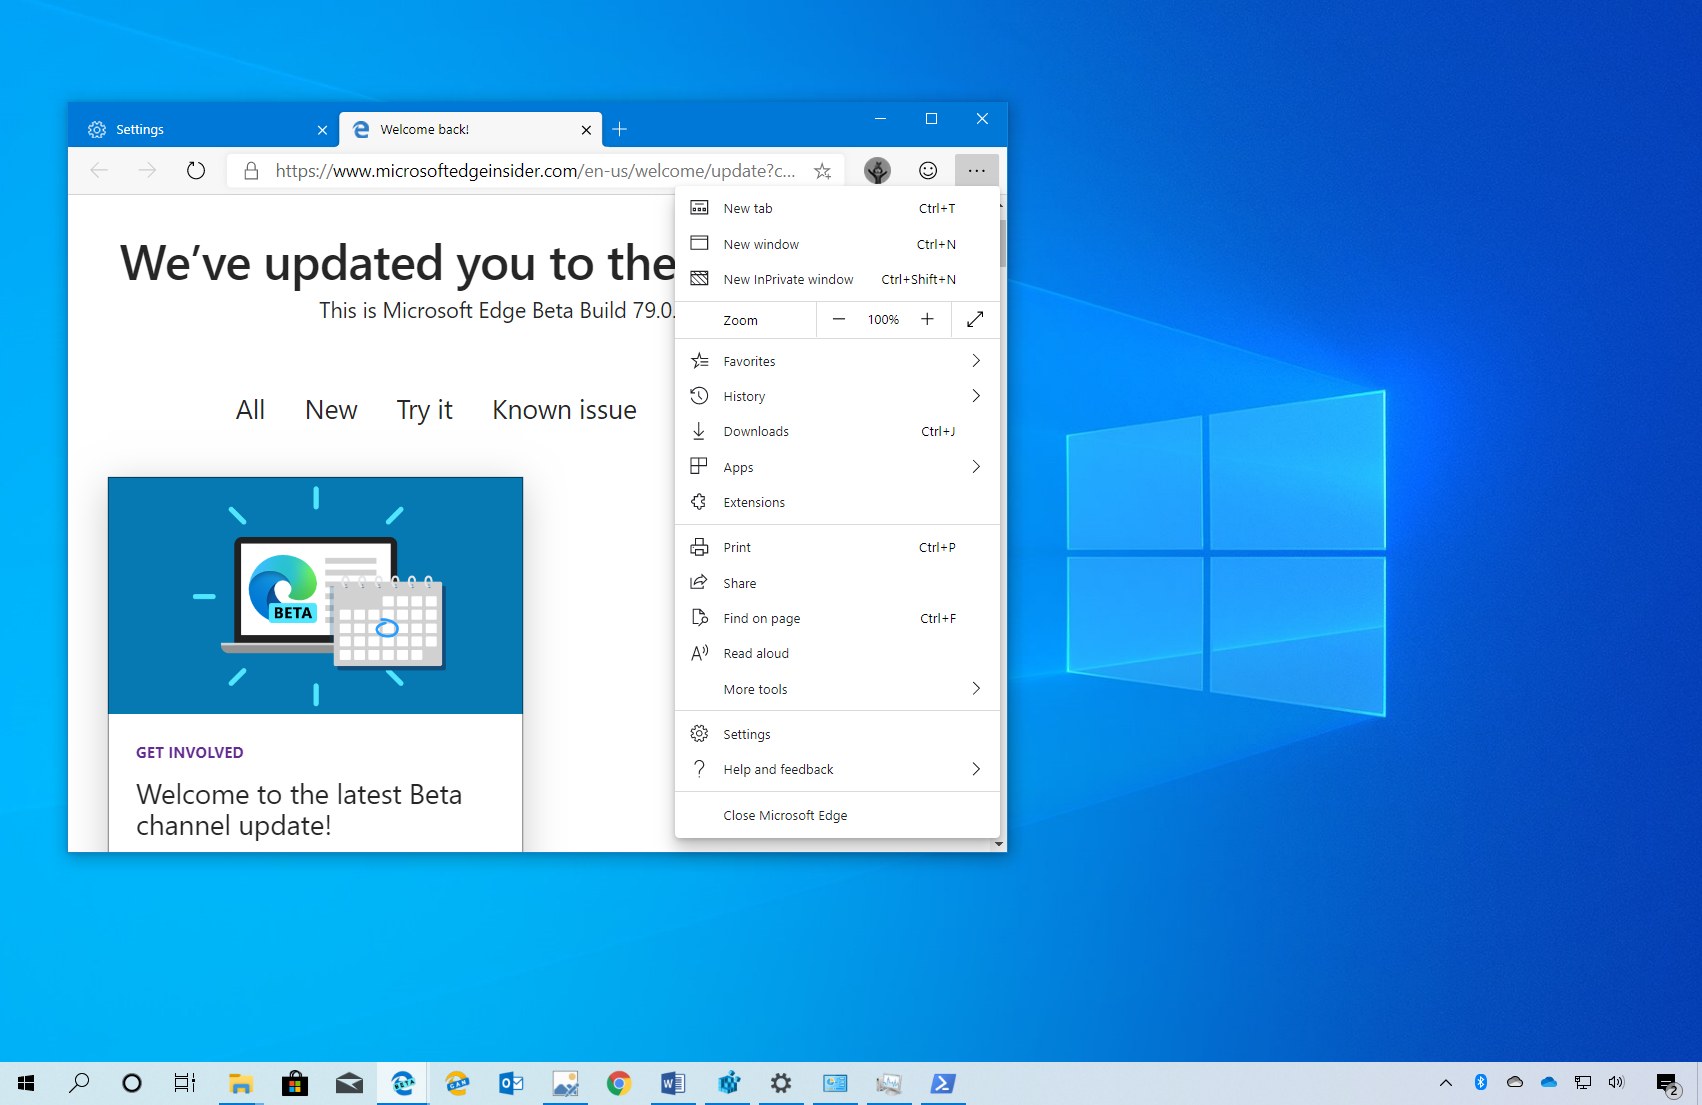The height and width of the screenshot is (1105, 1702).
Task: Choose New window from the menu
Action: coord(838,244)
